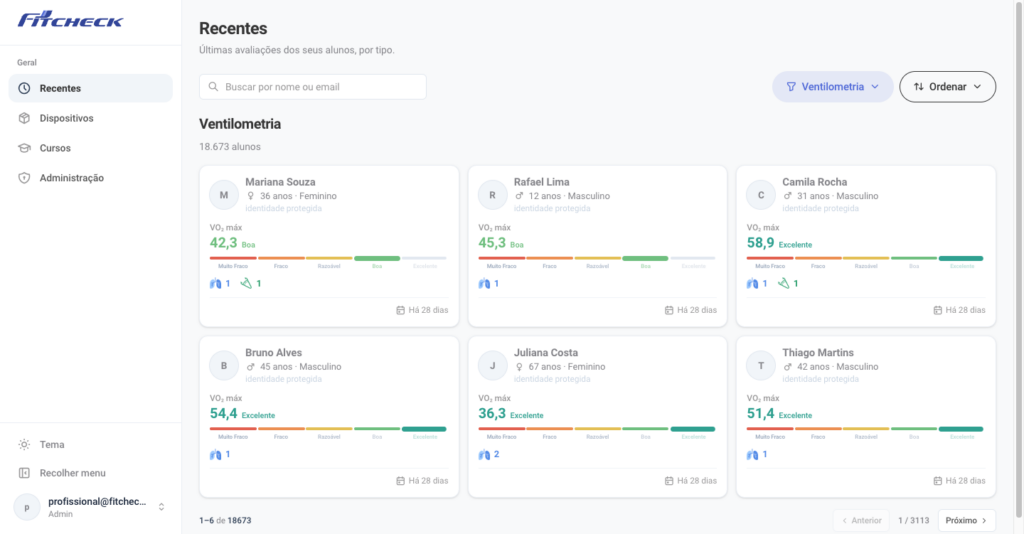Click Rafael Lima's avatar circle R
This screenshot has height=534, width=1024.
[492, 195]
